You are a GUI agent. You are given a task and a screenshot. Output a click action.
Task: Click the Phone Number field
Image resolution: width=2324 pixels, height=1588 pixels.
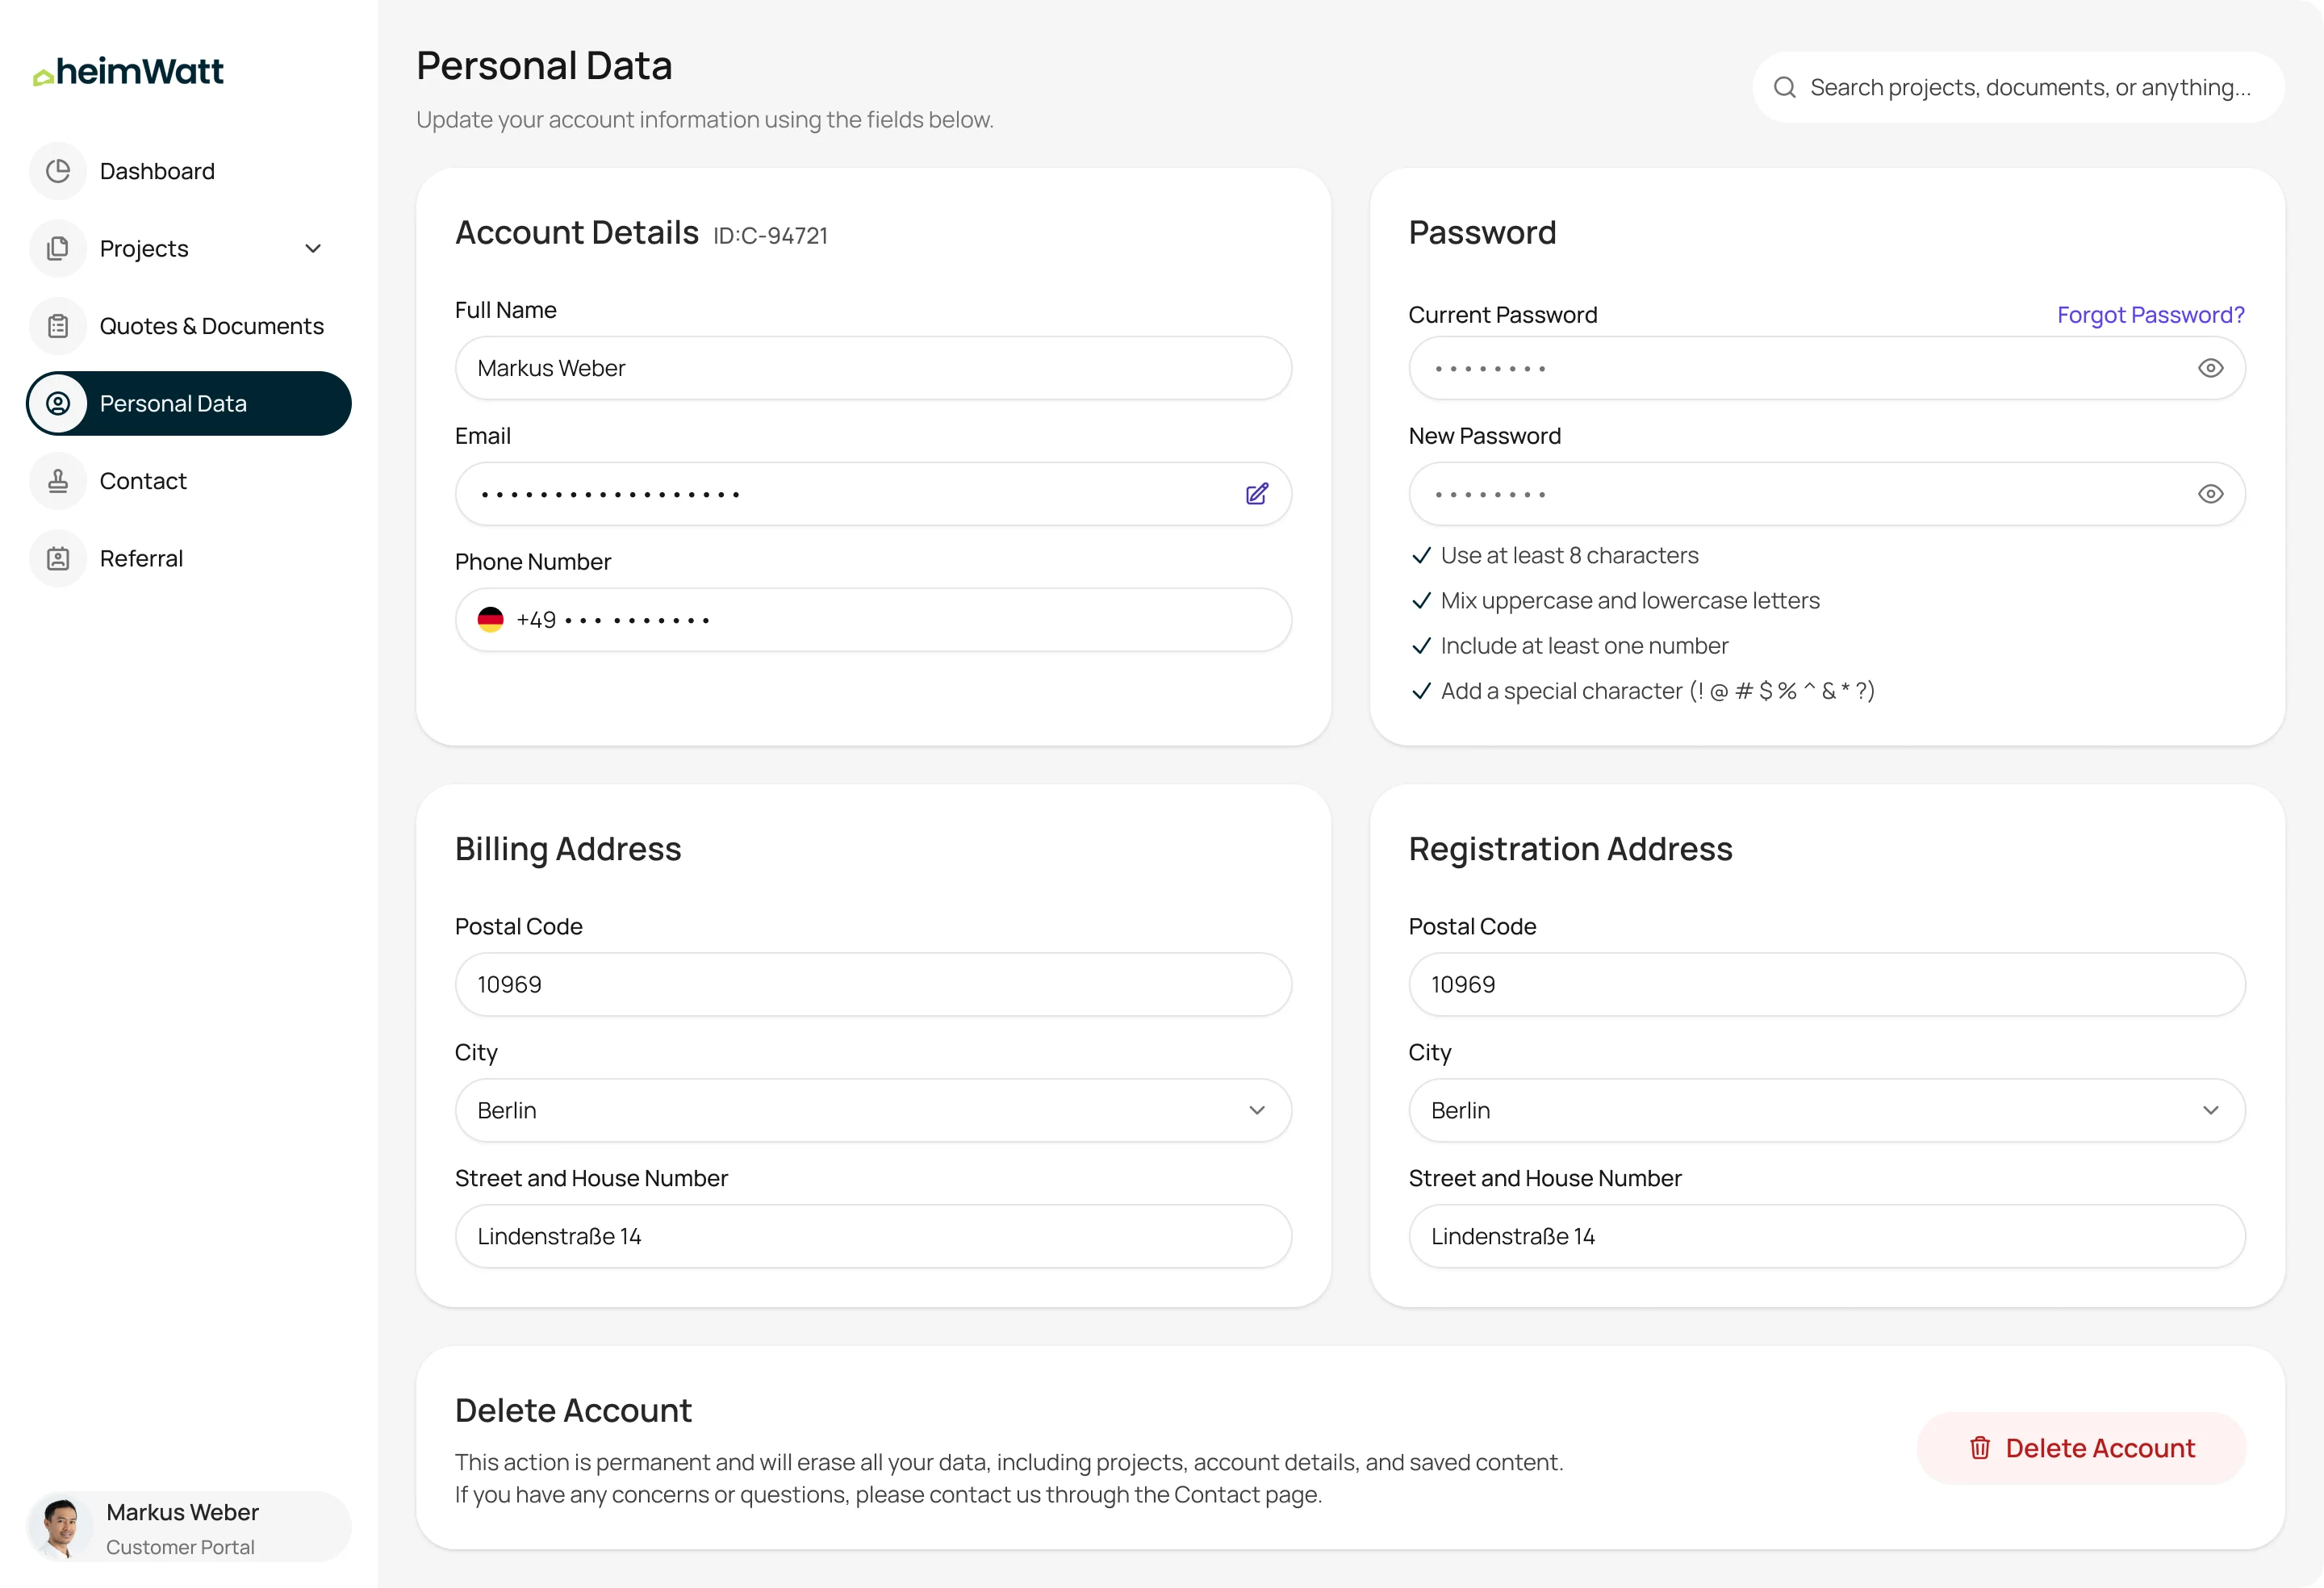[x=873, y=620]
